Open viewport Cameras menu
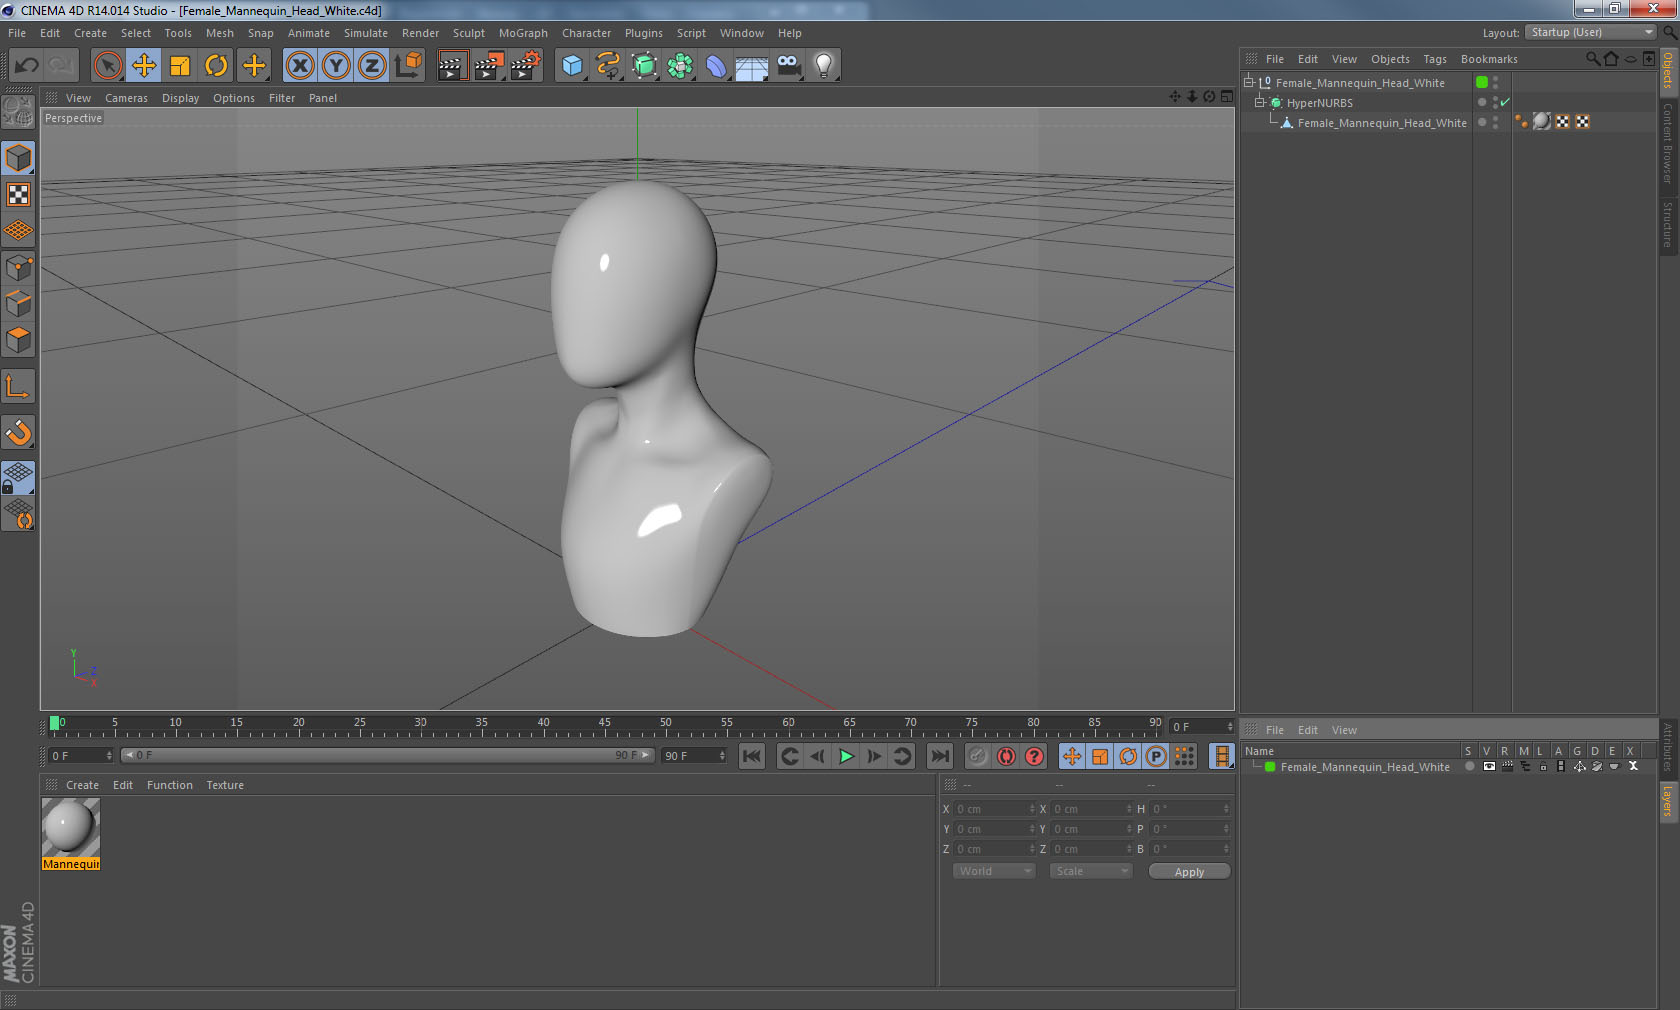Image resolution: width=1680 pixels, height=1010 pixels. coord(126,98)
